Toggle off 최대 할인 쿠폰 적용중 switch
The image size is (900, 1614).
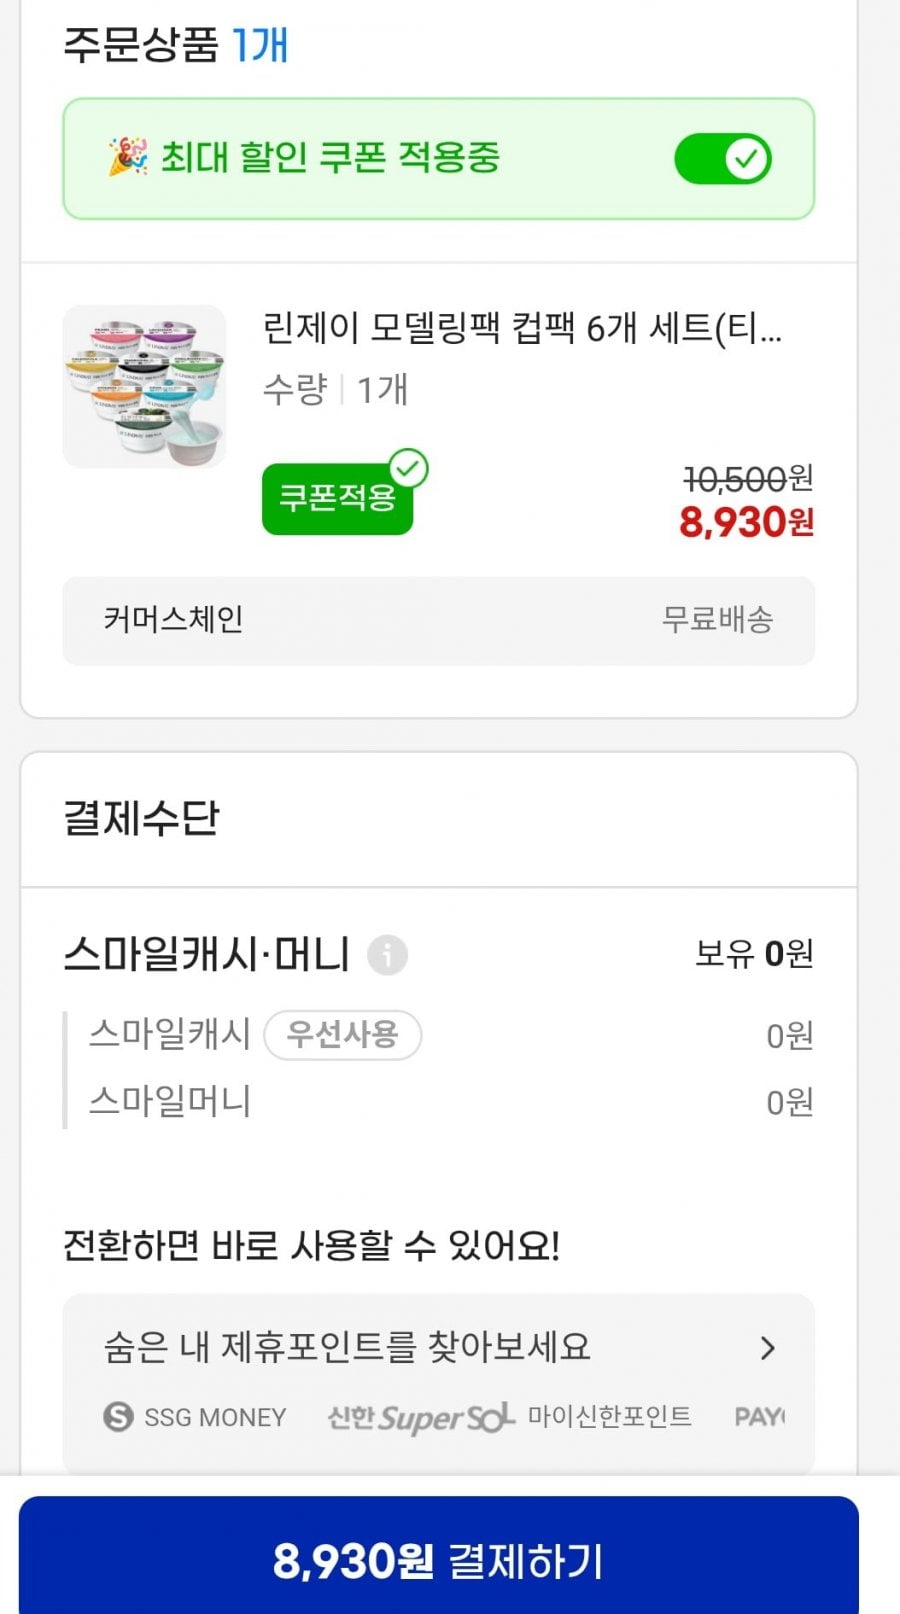click(x=722, y=159)
